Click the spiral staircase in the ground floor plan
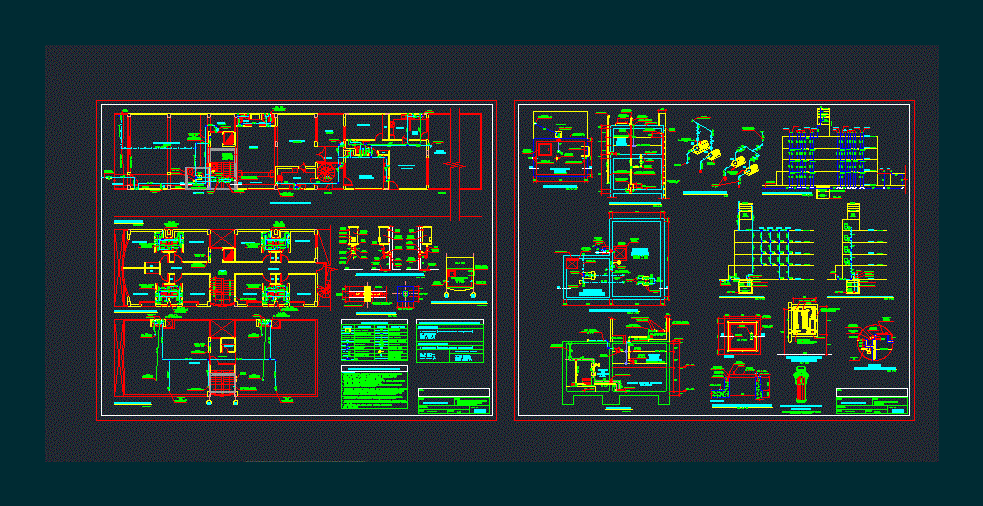983x506 pixels. [x=327, y=172]
